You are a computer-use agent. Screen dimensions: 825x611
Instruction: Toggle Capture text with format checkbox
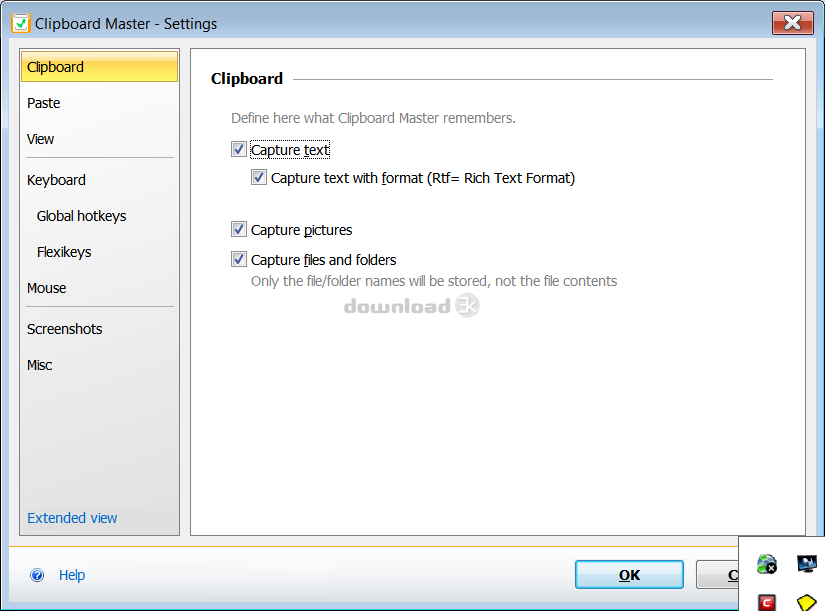(259, 177)
